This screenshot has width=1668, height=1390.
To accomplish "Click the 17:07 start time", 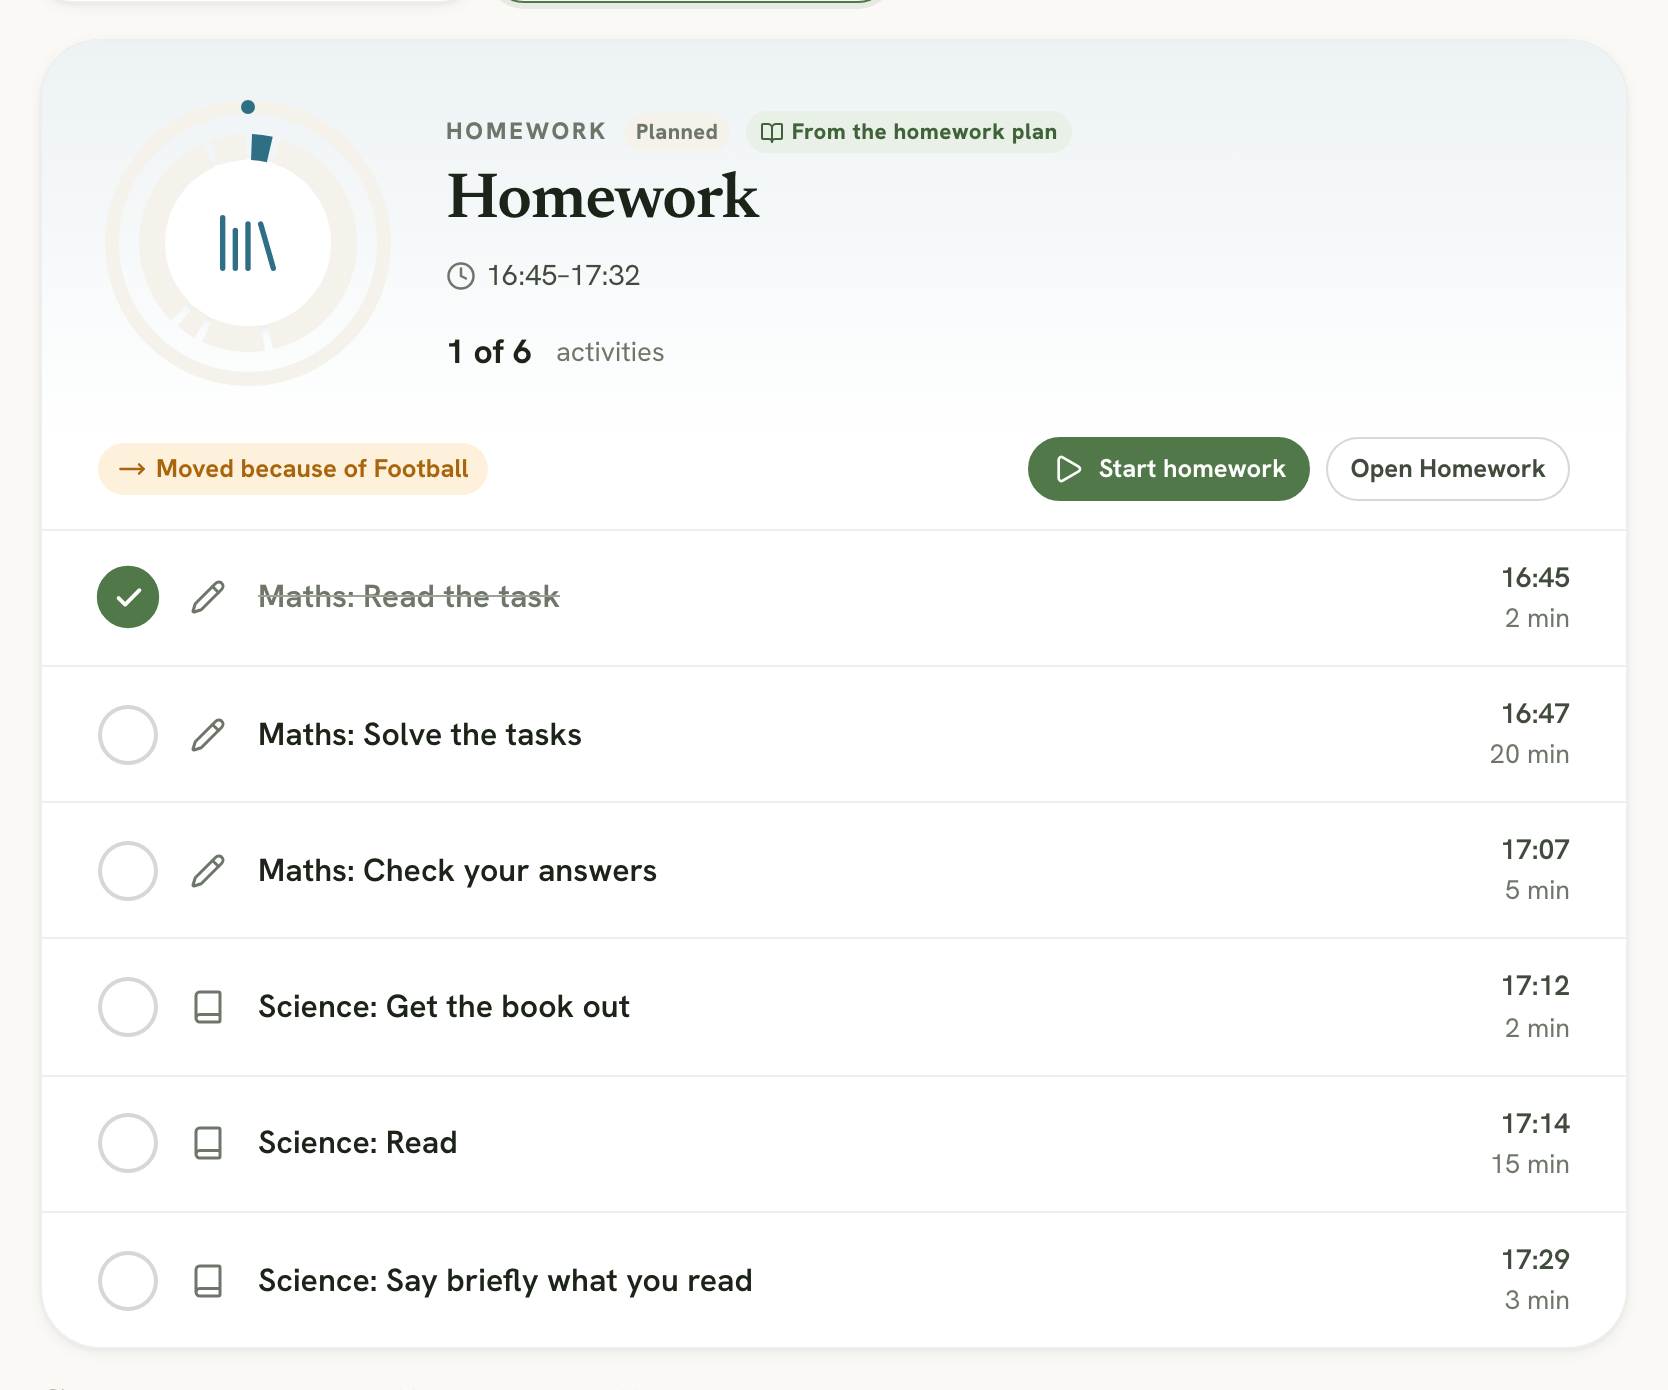I will click(1535, 850).
